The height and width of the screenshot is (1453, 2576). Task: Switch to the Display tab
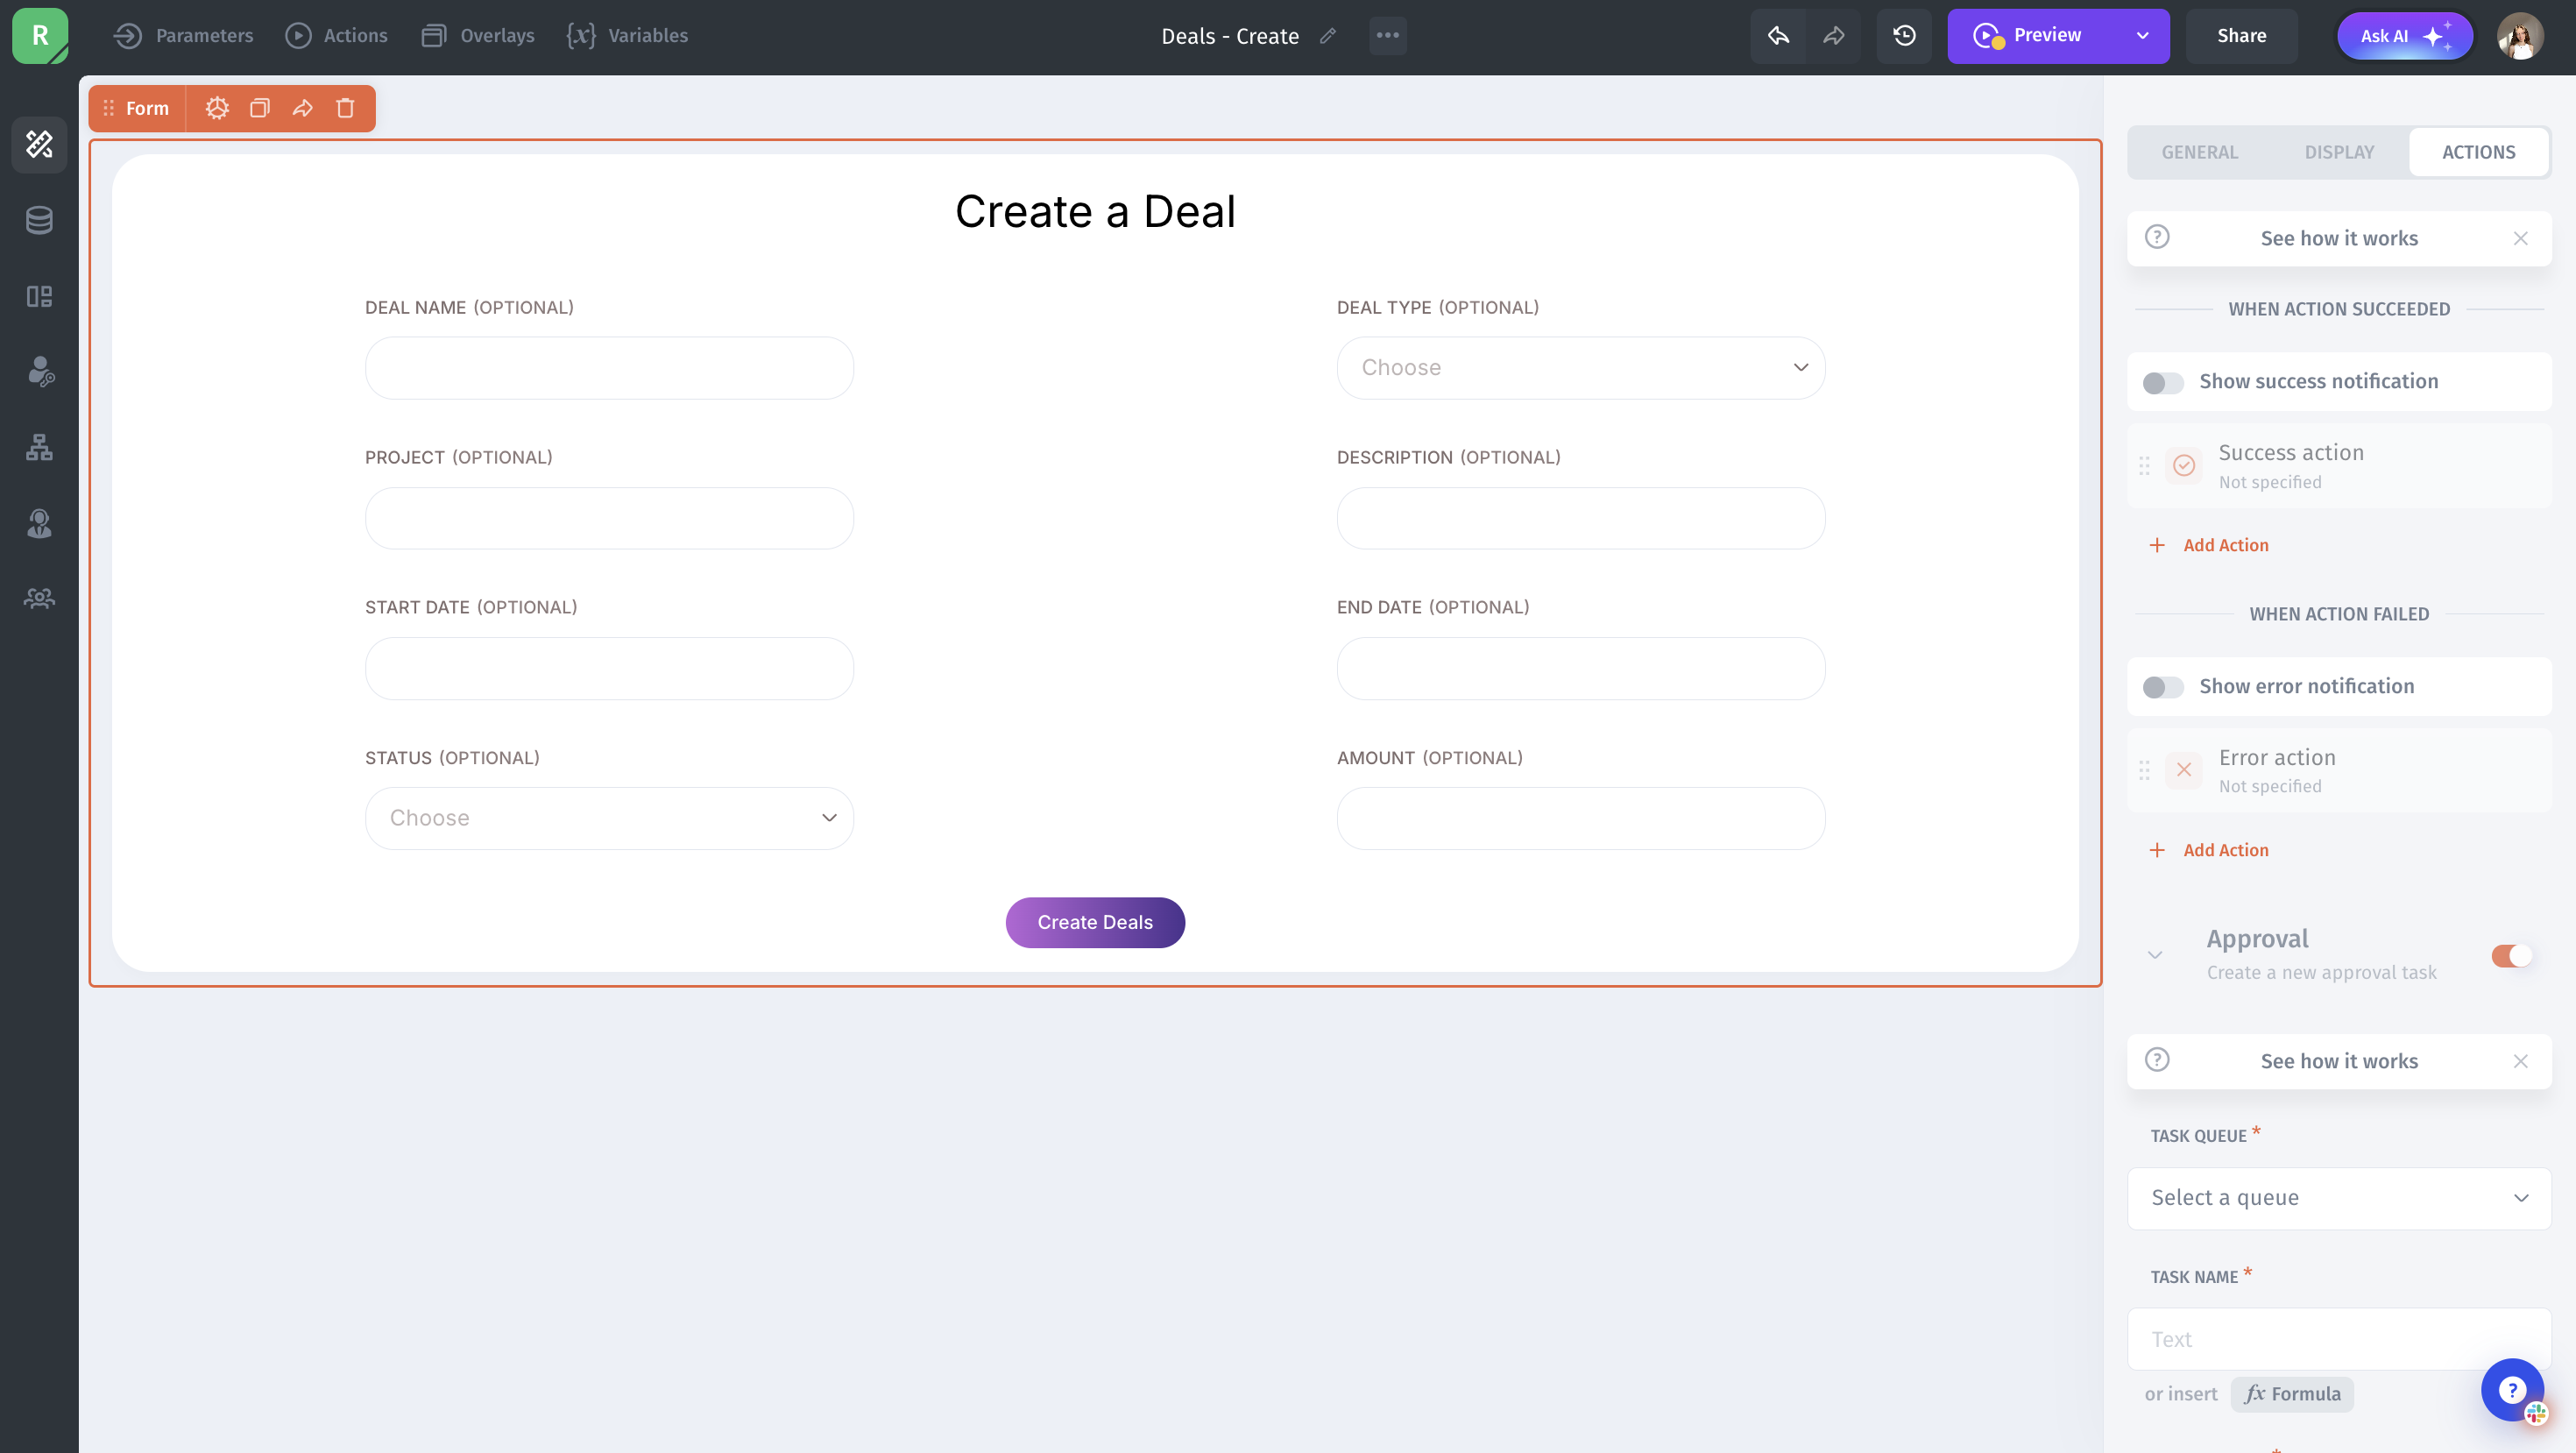[x=2338, y=152]
